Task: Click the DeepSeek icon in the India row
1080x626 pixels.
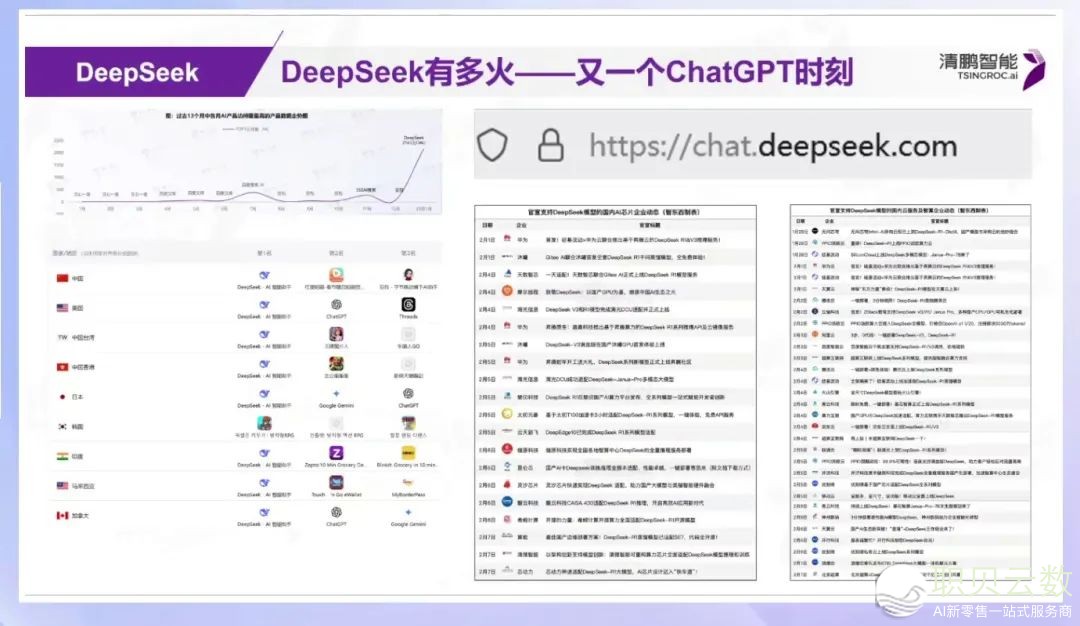Action: (264, 453)
